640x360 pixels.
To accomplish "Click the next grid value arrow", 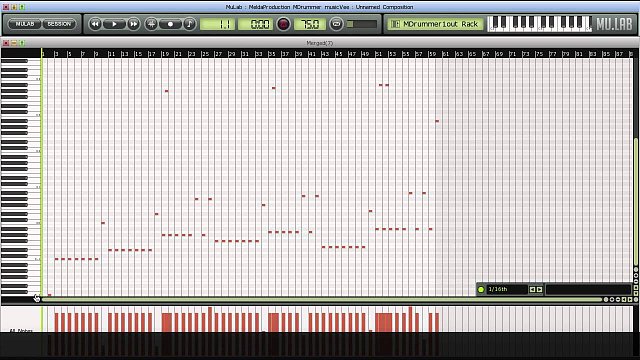I will [x=540, y=289].
